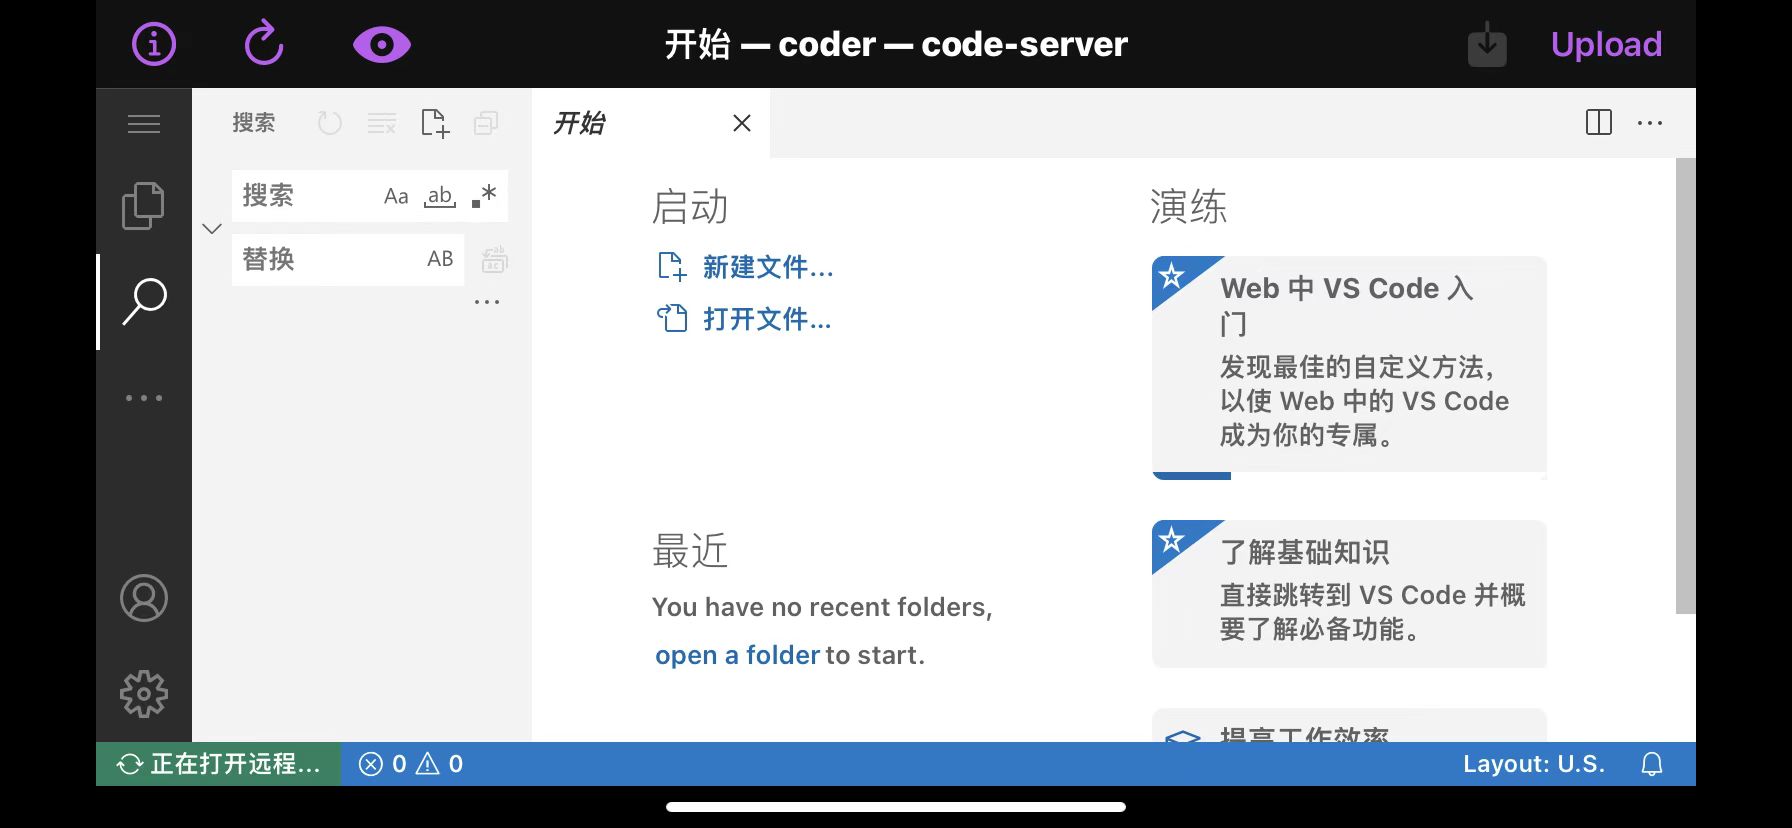Open a new search editor
The width and height of the screenshot is (1792, 828).
[435, 123]
